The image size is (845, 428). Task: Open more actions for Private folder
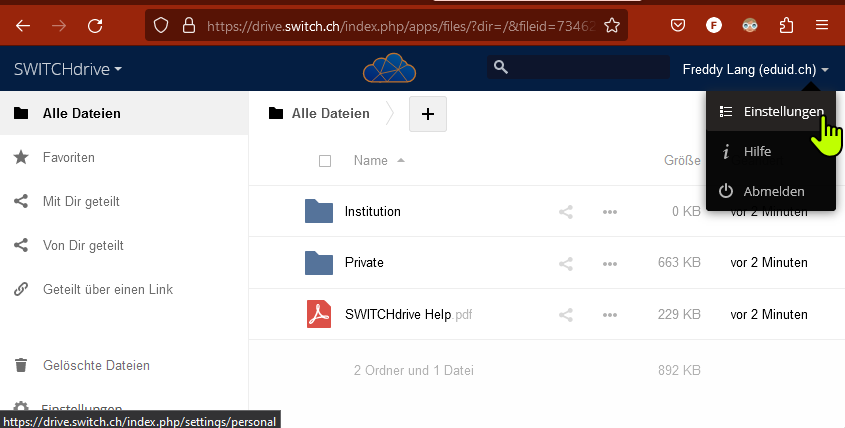point(610,264)
